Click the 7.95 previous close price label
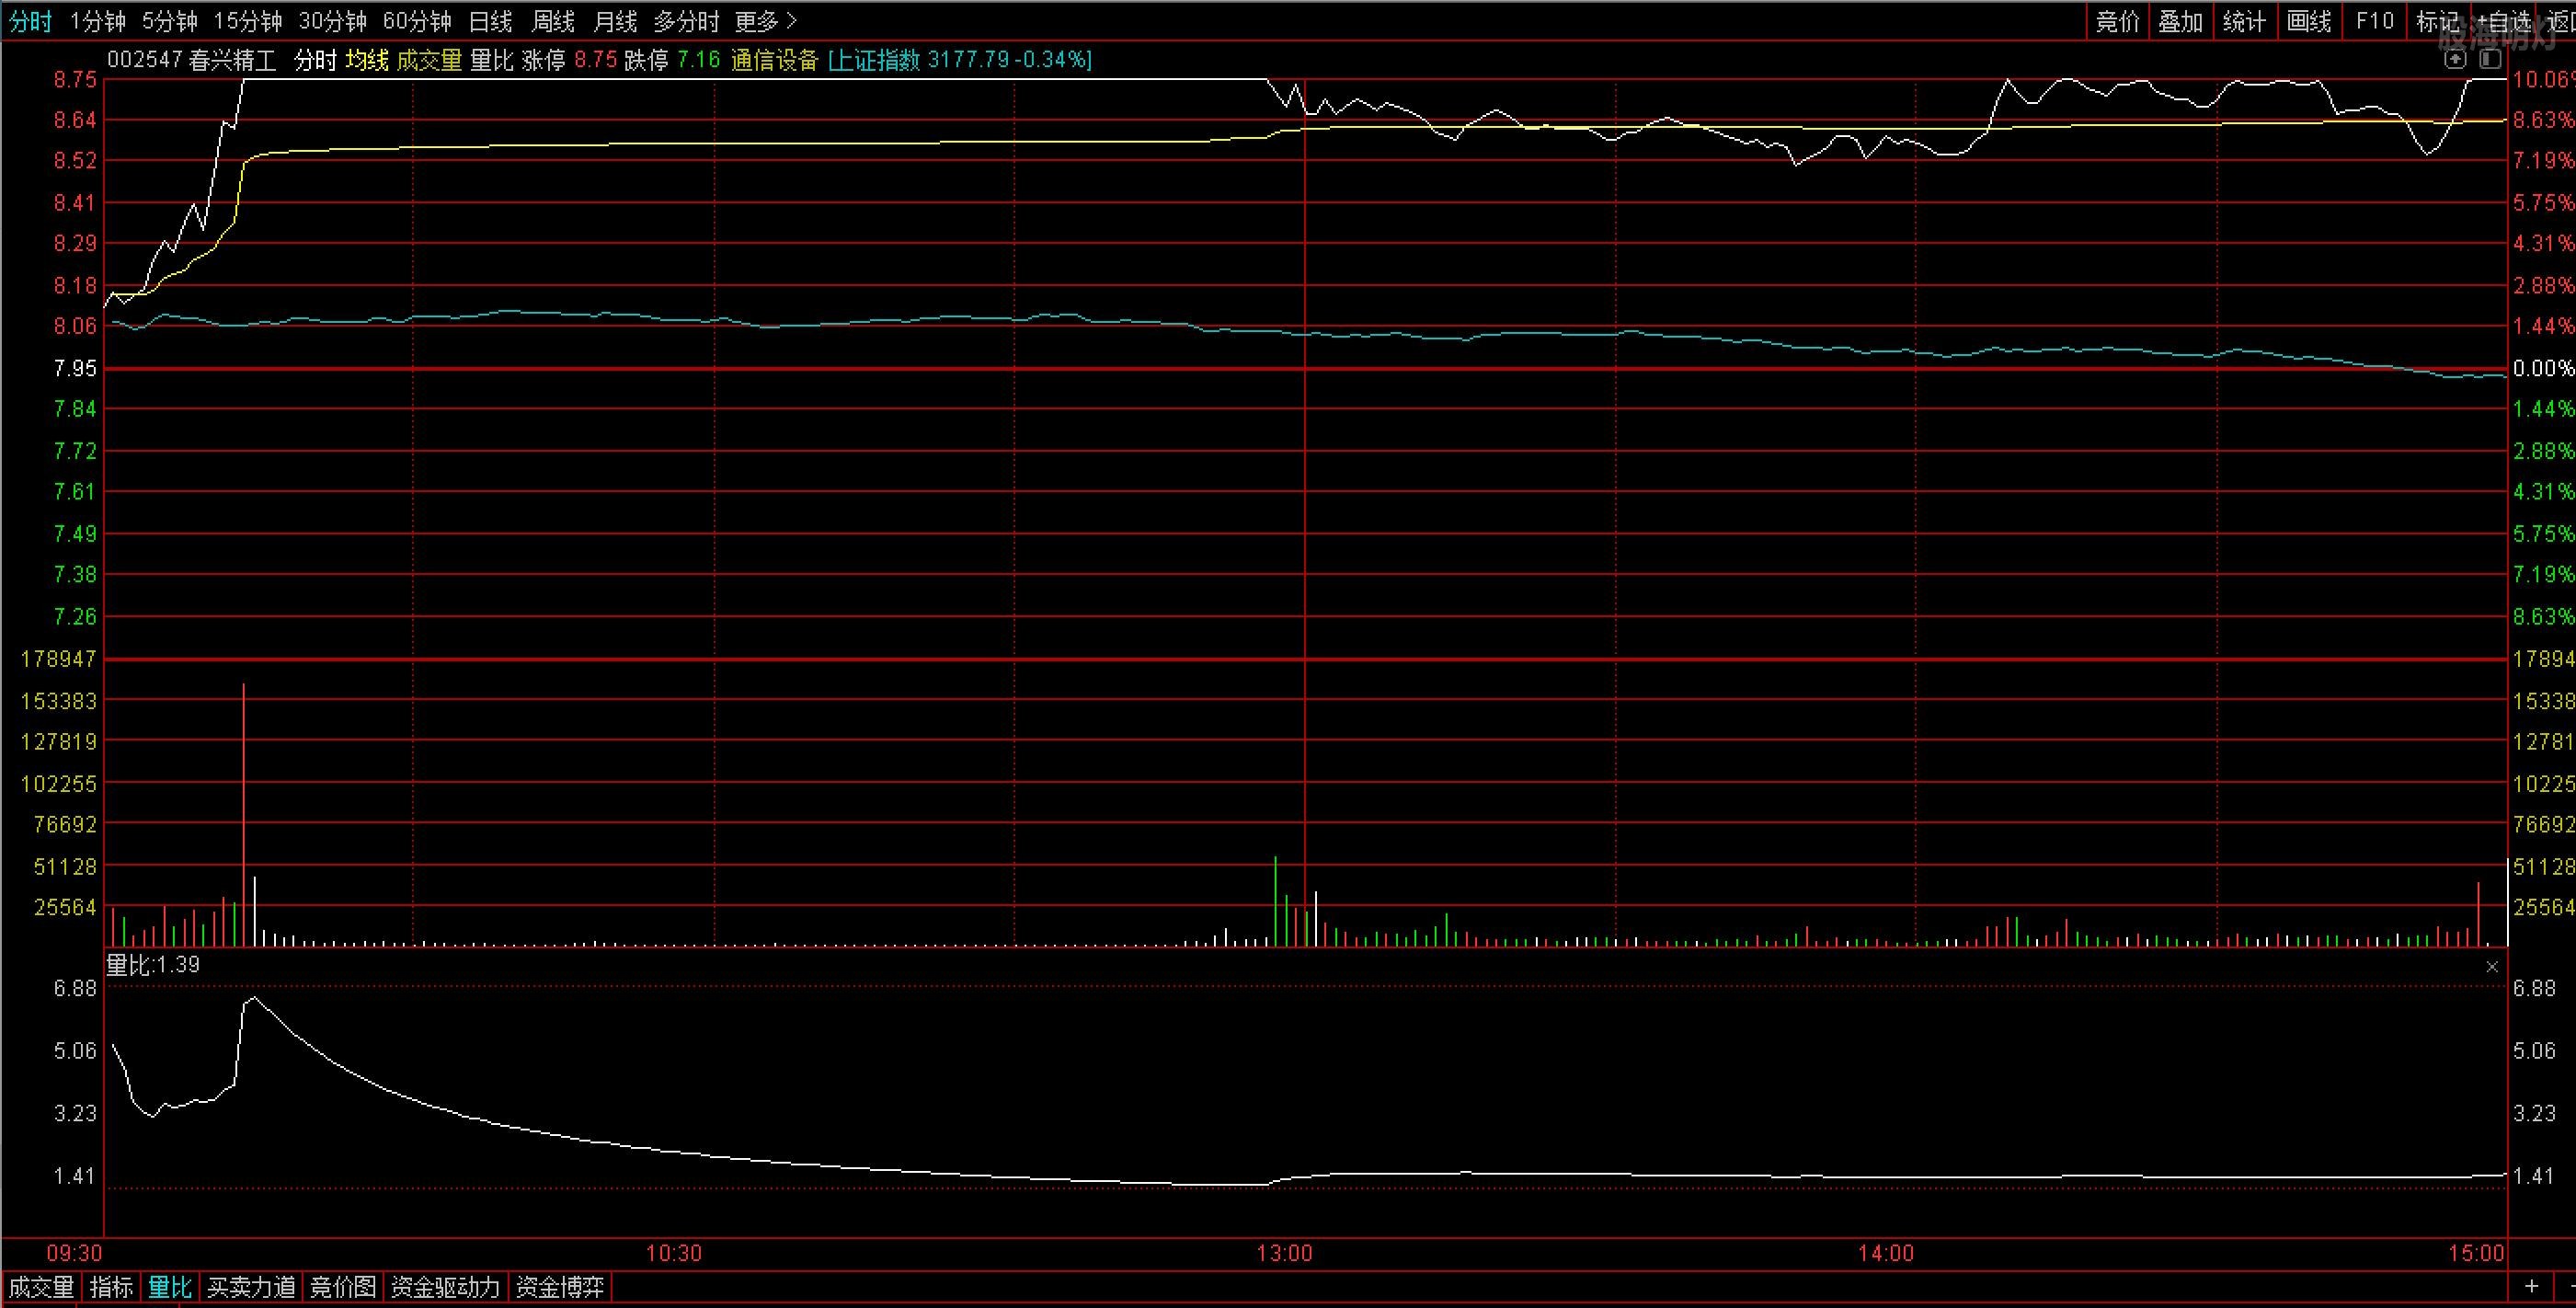Viewport: 2576px width, 1308px height. (75, 368)
